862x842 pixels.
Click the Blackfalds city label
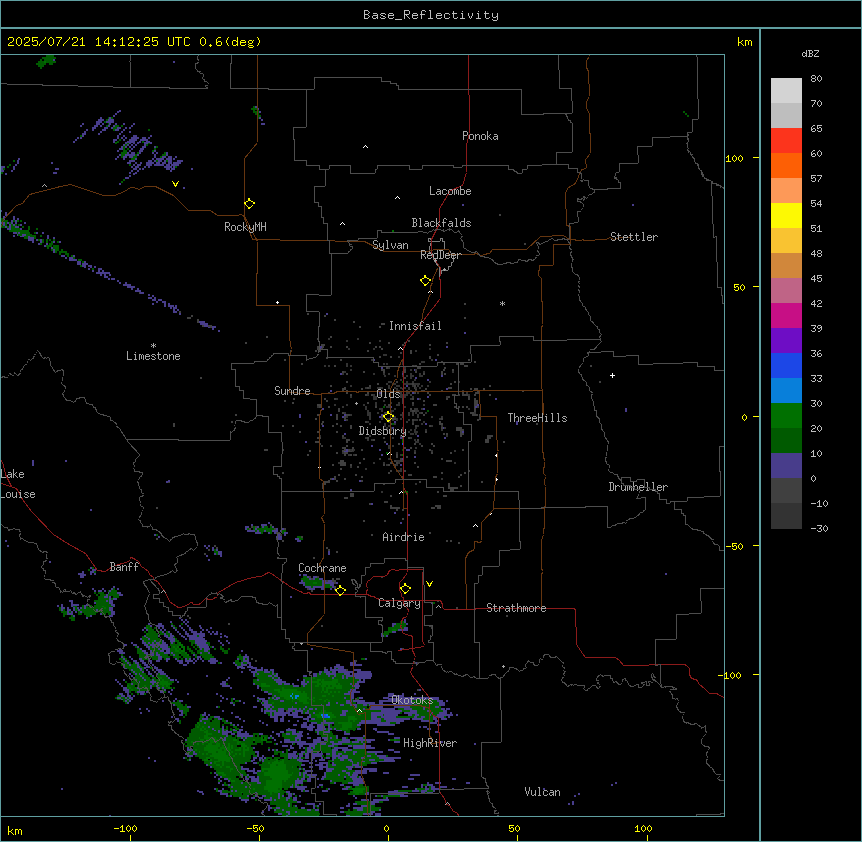point(441,223)
